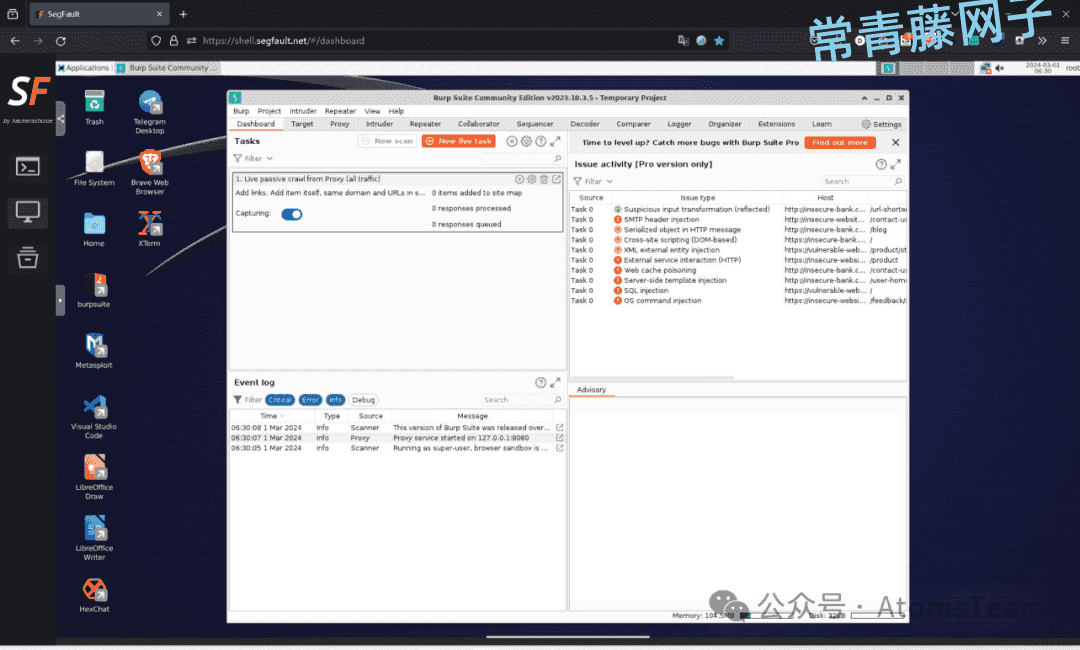
Task: Switch to the Proxy tab
Action: (340, 124)
